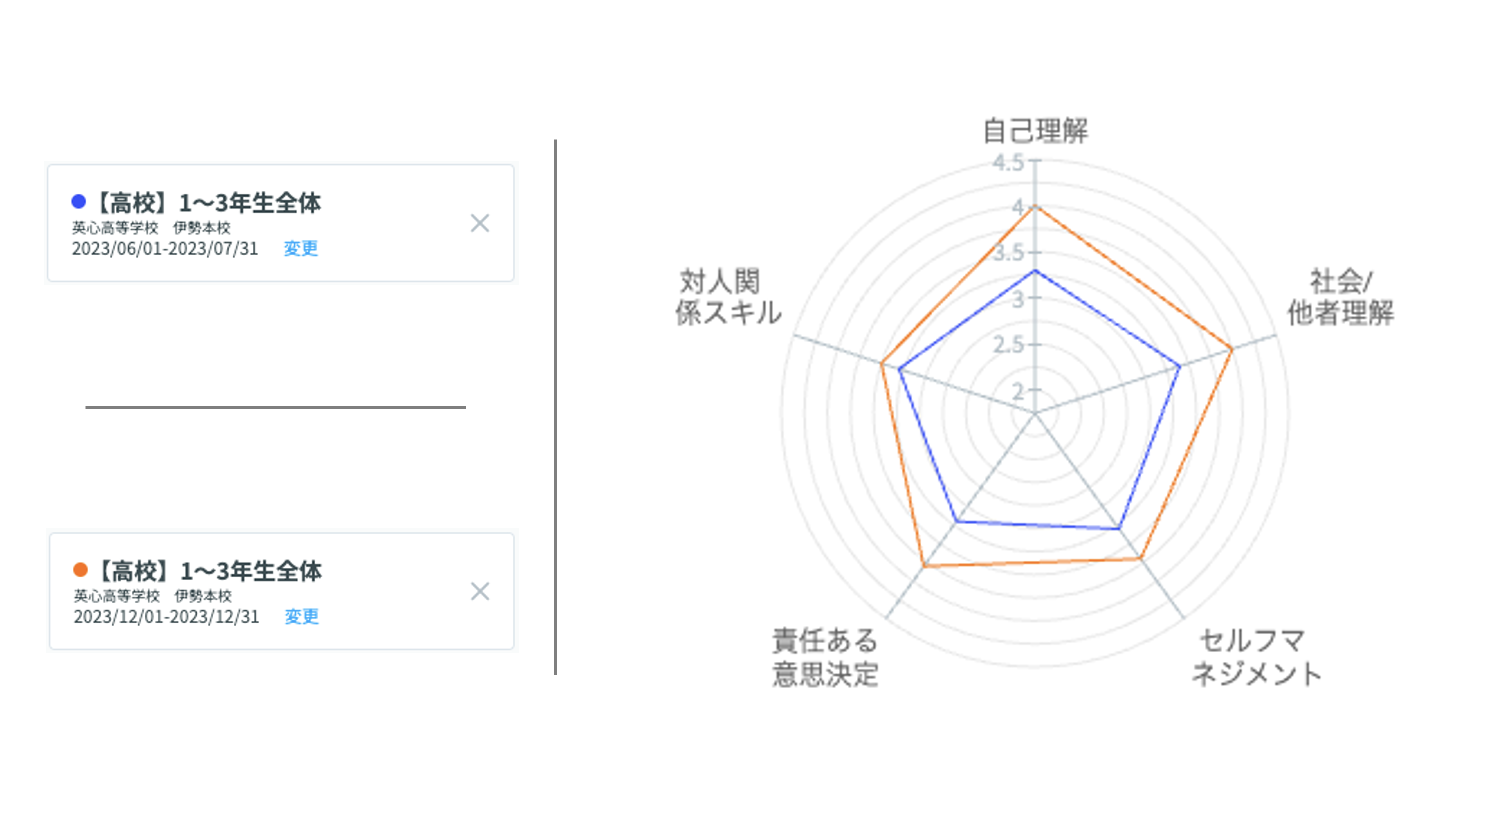This screenshot has width=1496, height=822.
Task: Click 変更 beside 2023/06/01-2023/07/31
Action: (300, 248)
